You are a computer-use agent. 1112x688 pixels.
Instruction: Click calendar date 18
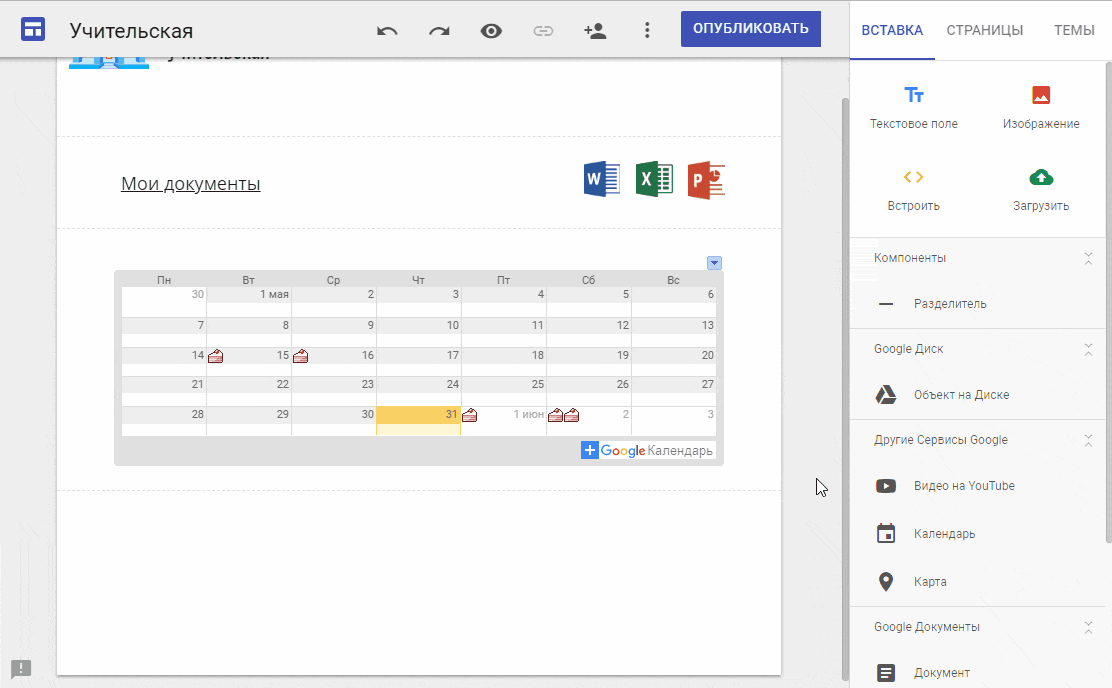tap(504, 362)
